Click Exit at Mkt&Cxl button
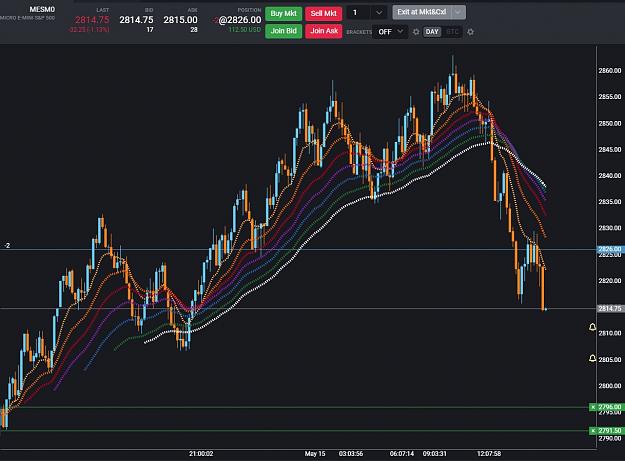625x461 pixels. 422,12
